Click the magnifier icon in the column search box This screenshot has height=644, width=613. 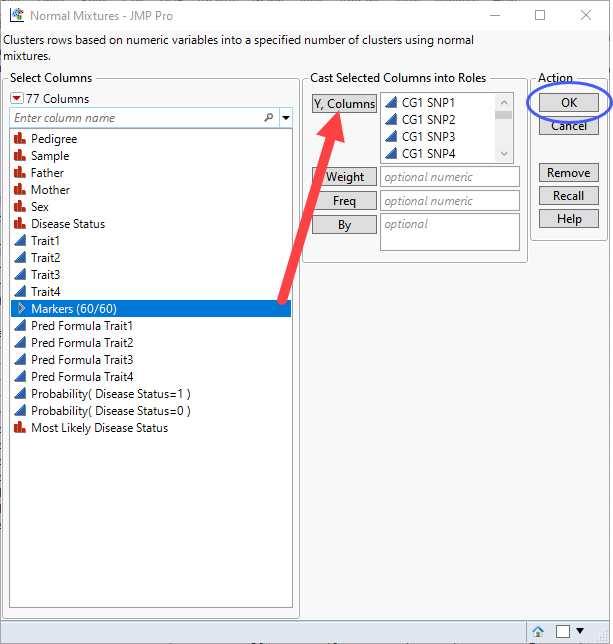(x=269, y=118)
